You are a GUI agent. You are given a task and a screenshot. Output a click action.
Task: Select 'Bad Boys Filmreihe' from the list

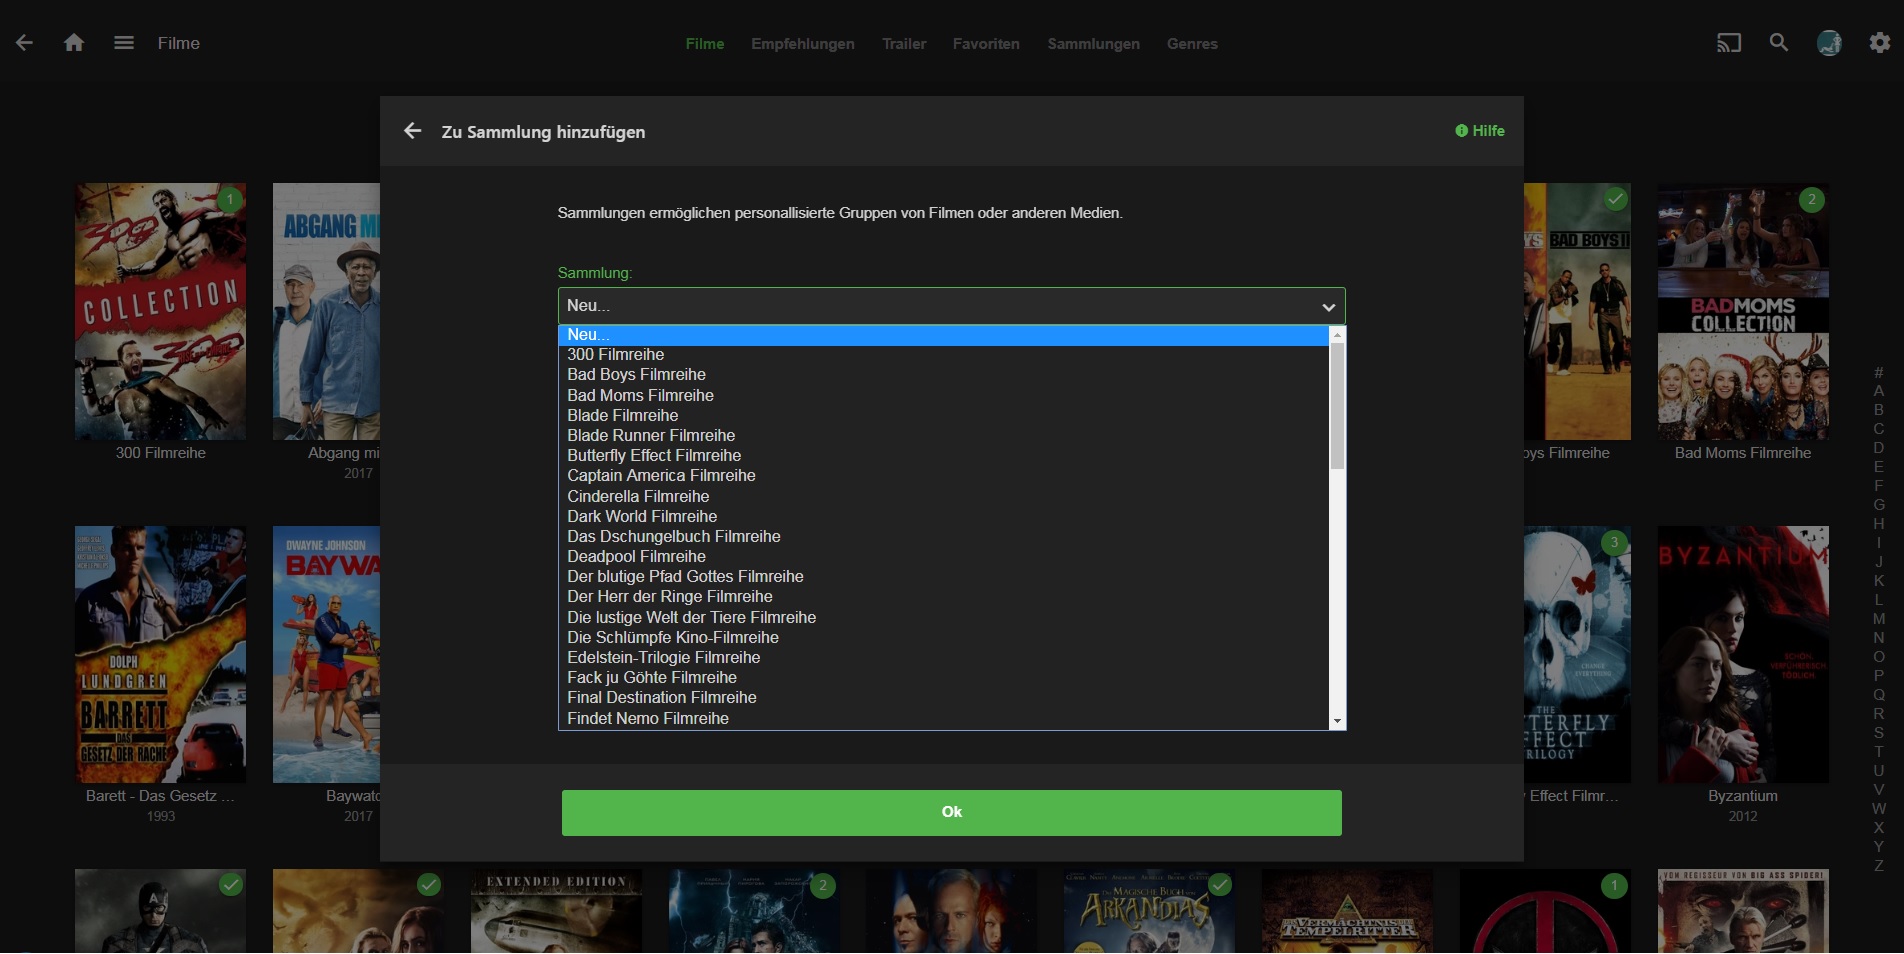pos(943,375)
